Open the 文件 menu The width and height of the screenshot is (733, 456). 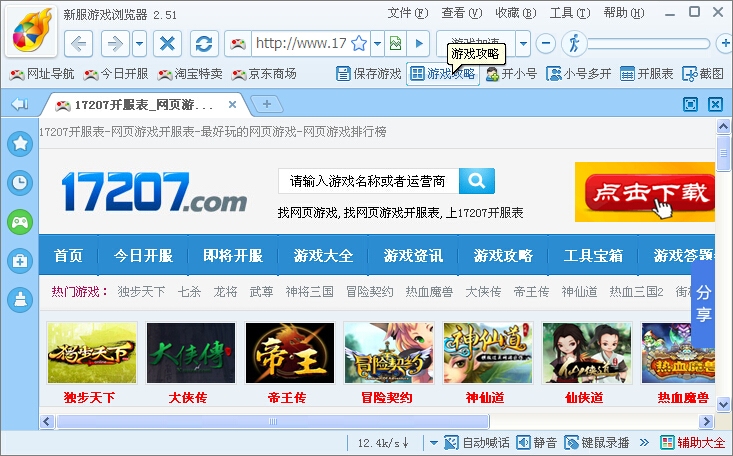408,13
